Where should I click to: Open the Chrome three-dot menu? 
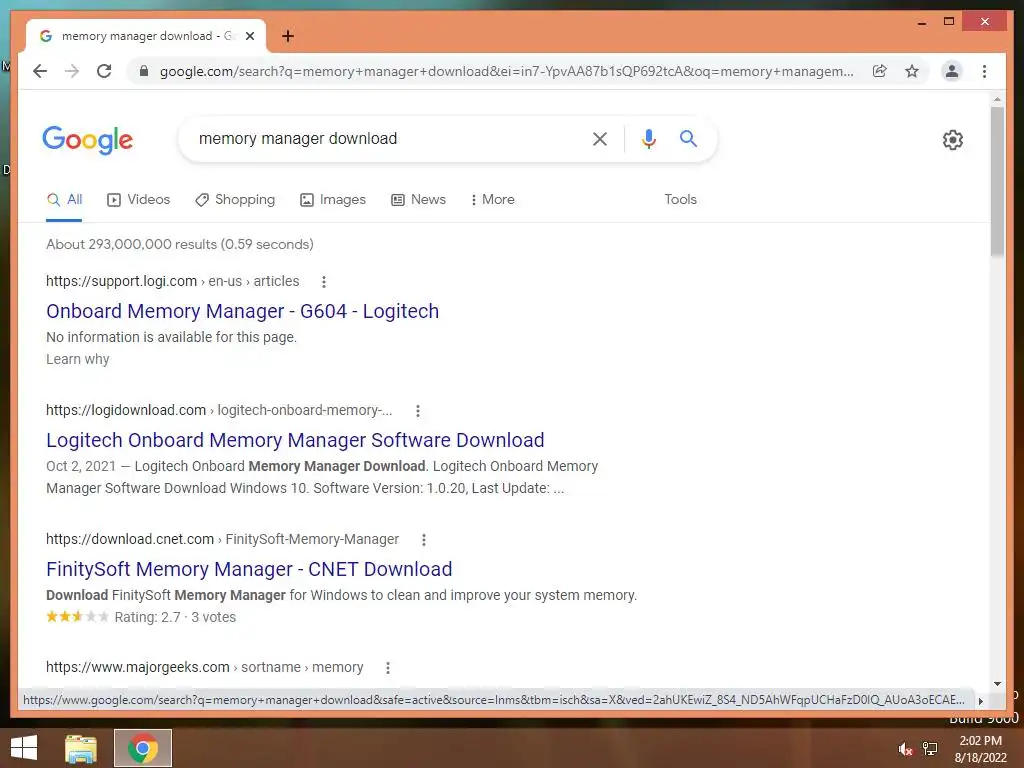(x=984, y=71)
